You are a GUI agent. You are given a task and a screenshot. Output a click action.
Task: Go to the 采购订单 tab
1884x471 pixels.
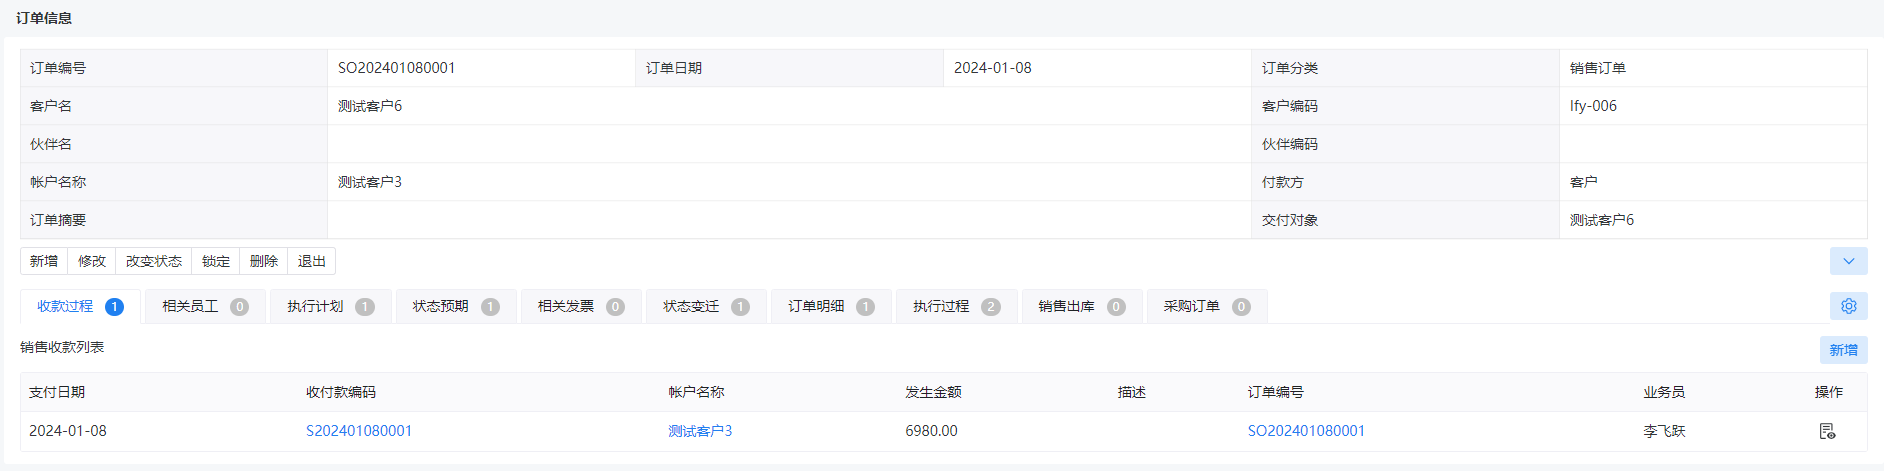(x=1207, y=306)
